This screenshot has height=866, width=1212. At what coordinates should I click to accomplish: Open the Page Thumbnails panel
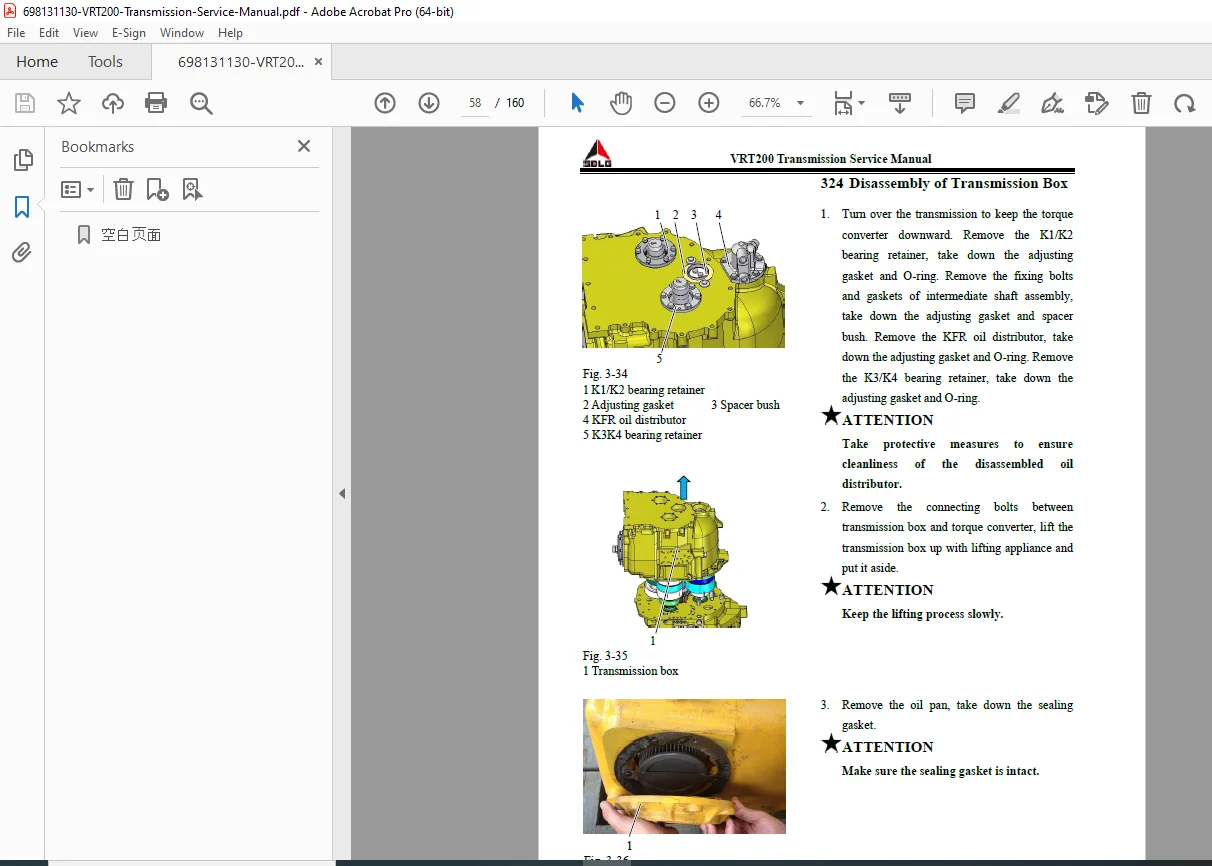pyautogui.click(x=22, y=160)
